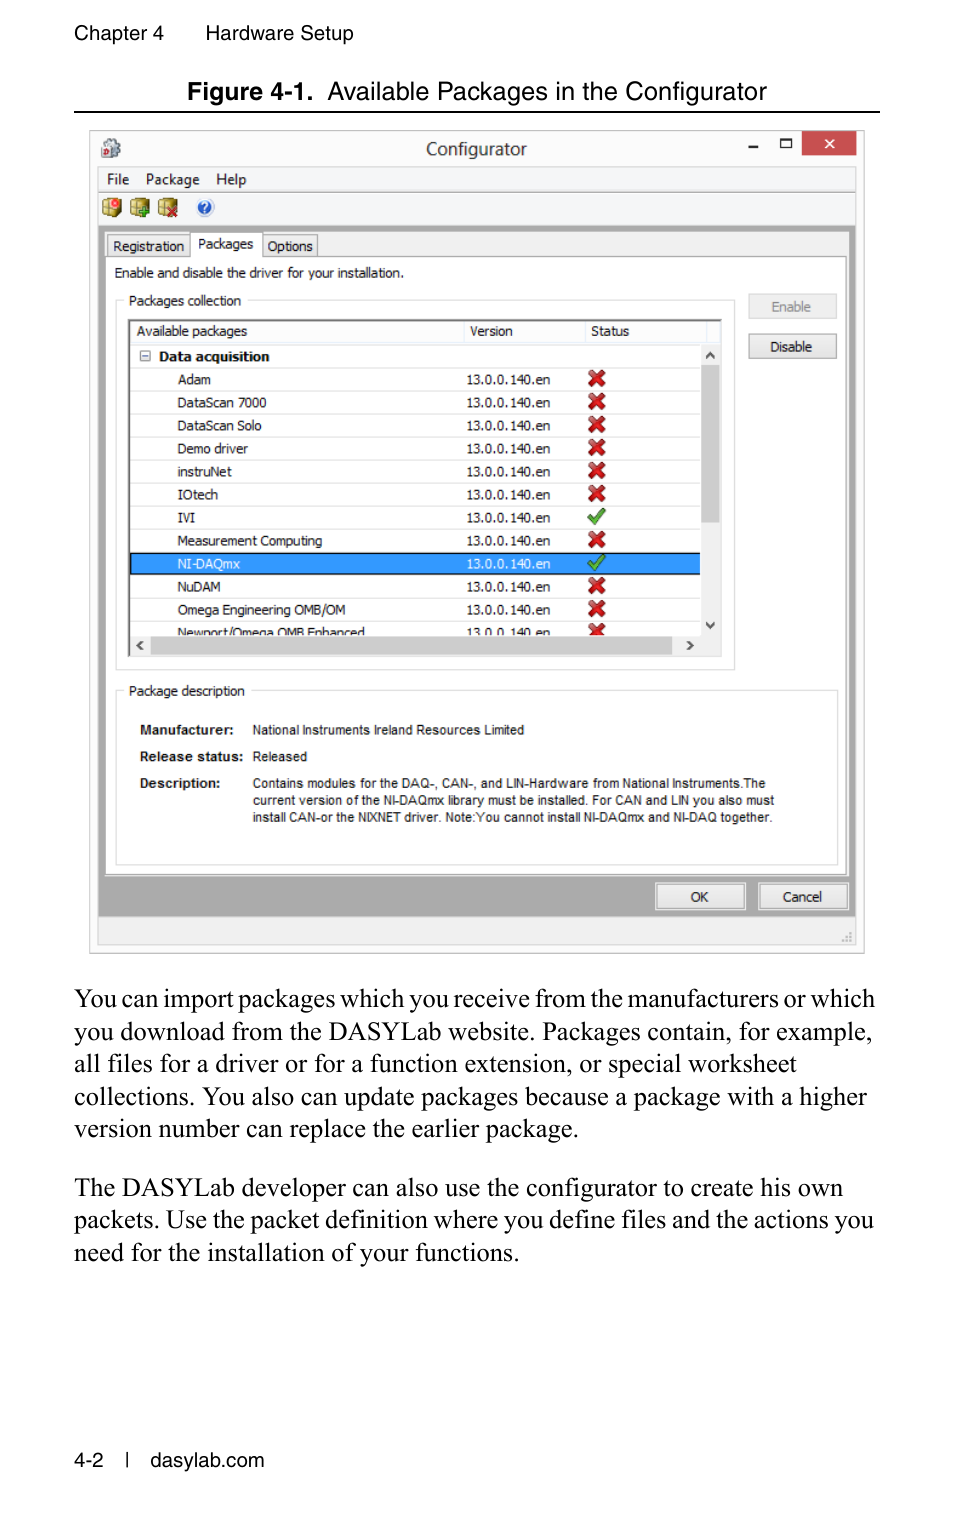
Task: Click the Enable button
Action: pyautogui.click(x=791, y=307)
